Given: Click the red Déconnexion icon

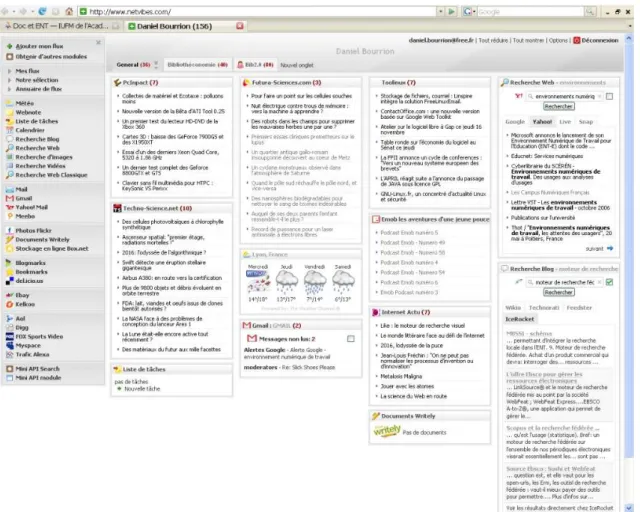Looking at the screenshot, I should (577, 40).
